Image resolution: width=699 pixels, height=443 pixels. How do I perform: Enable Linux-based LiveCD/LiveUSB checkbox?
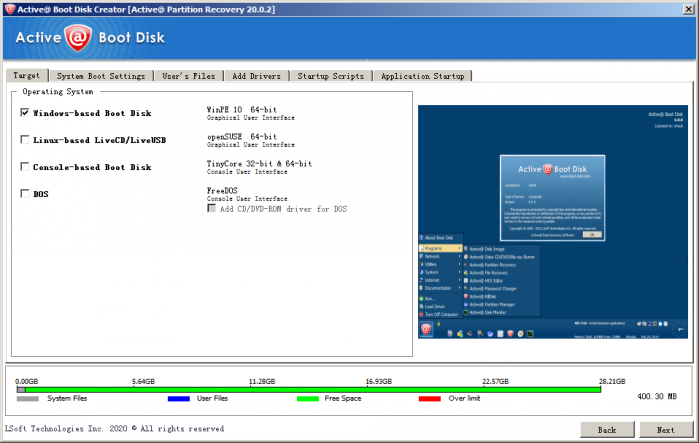click(x=25, y=139)
